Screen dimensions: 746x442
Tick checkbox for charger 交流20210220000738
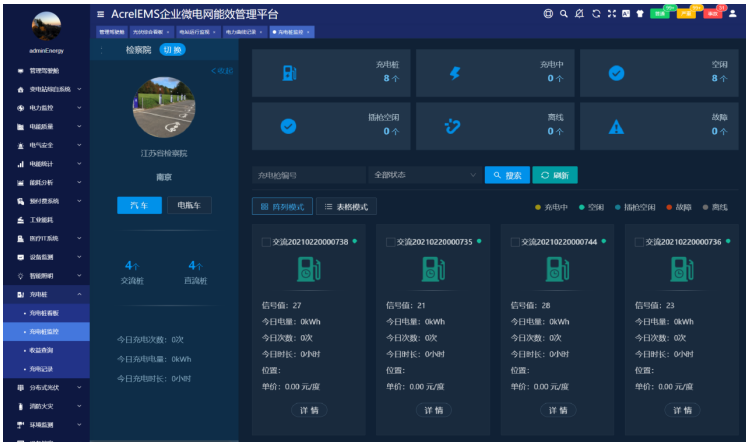[266, 242]
